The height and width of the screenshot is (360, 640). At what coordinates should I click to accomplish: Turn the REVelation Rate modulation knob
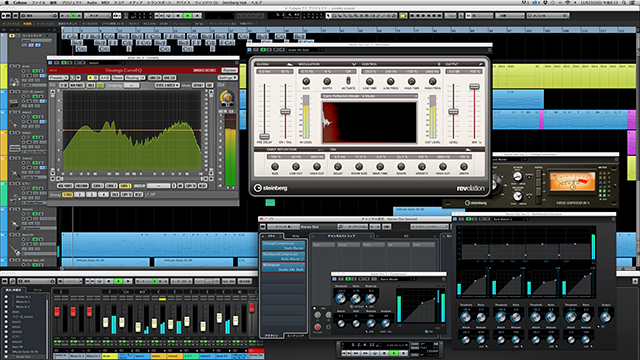[x=305, y=81]
